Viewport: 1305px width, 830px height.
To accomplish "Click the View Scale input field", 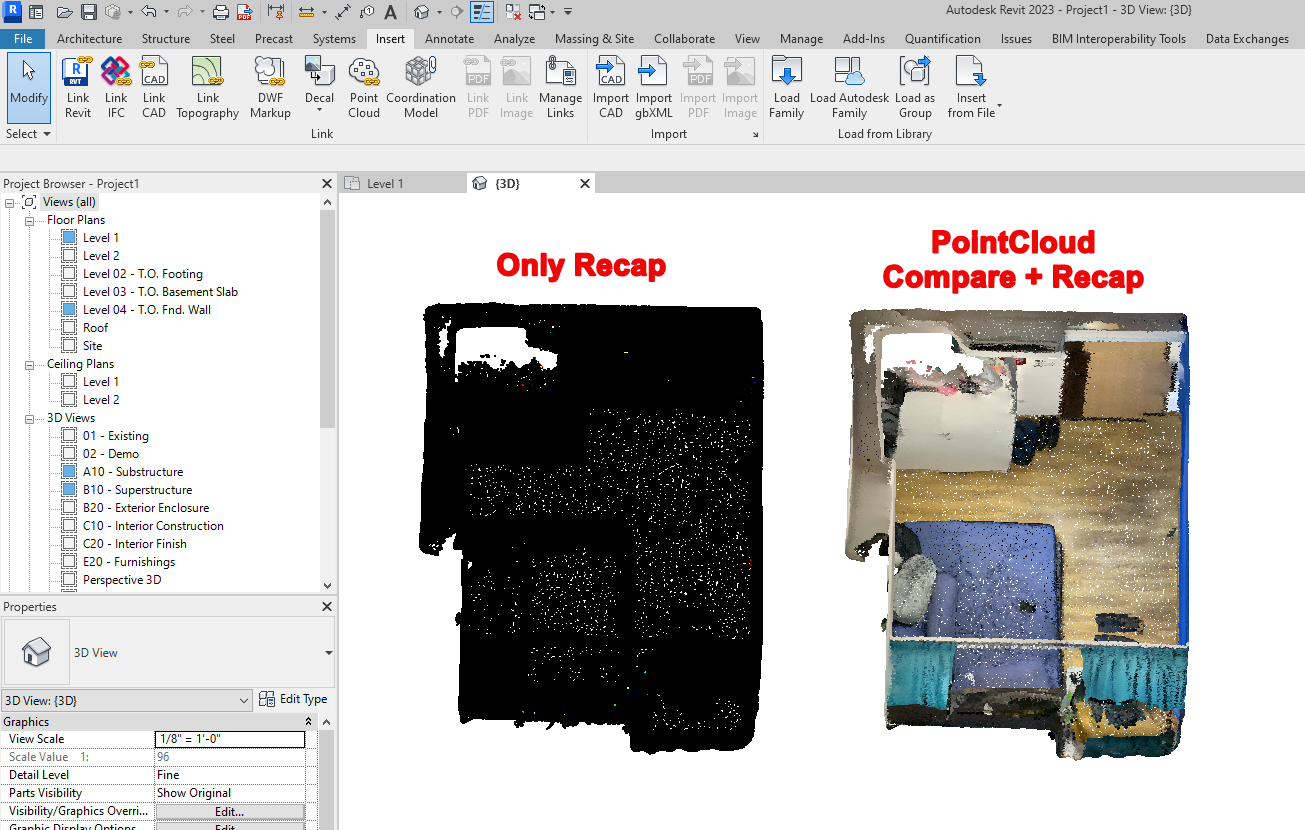I will tap(229, 739).
